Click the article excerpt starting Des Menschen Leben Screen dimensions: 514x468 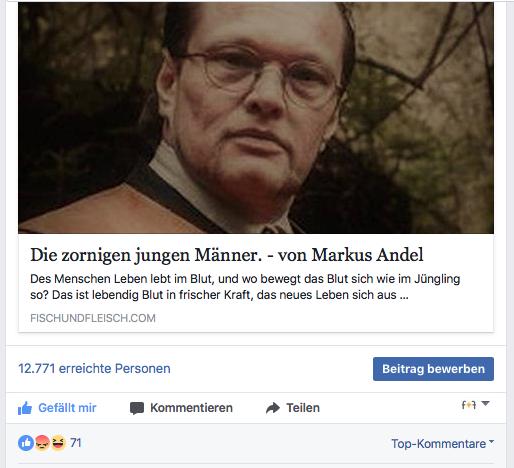click(245, 287)
